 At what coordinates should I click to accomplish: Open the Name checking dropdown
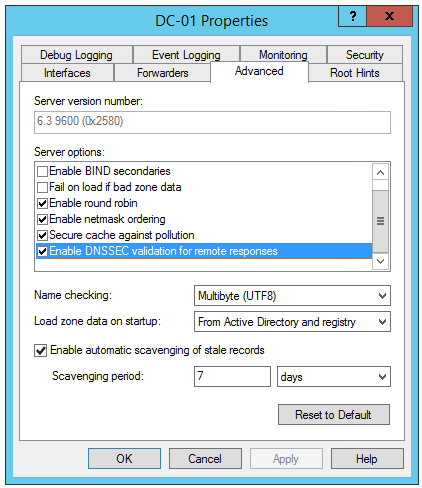[x=292, y=296]
